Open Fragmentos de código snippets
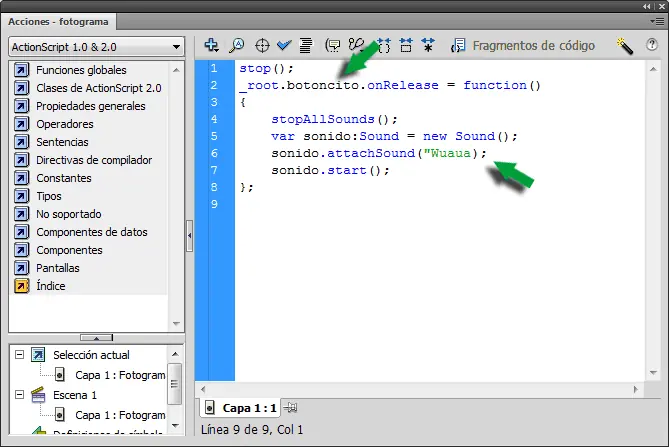 click(x=523, y=45)
